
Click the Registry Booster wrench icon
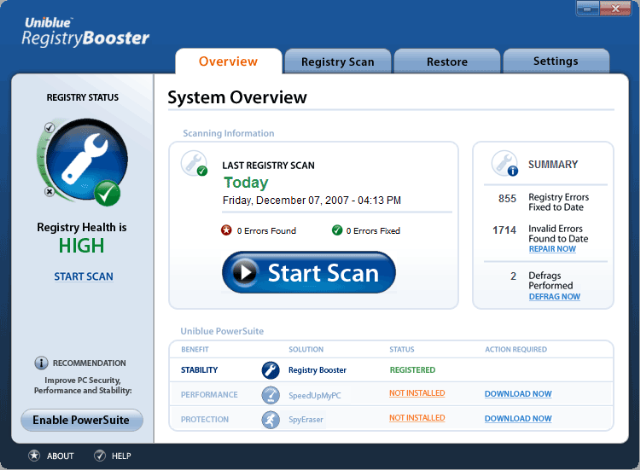tap(270, 370)
